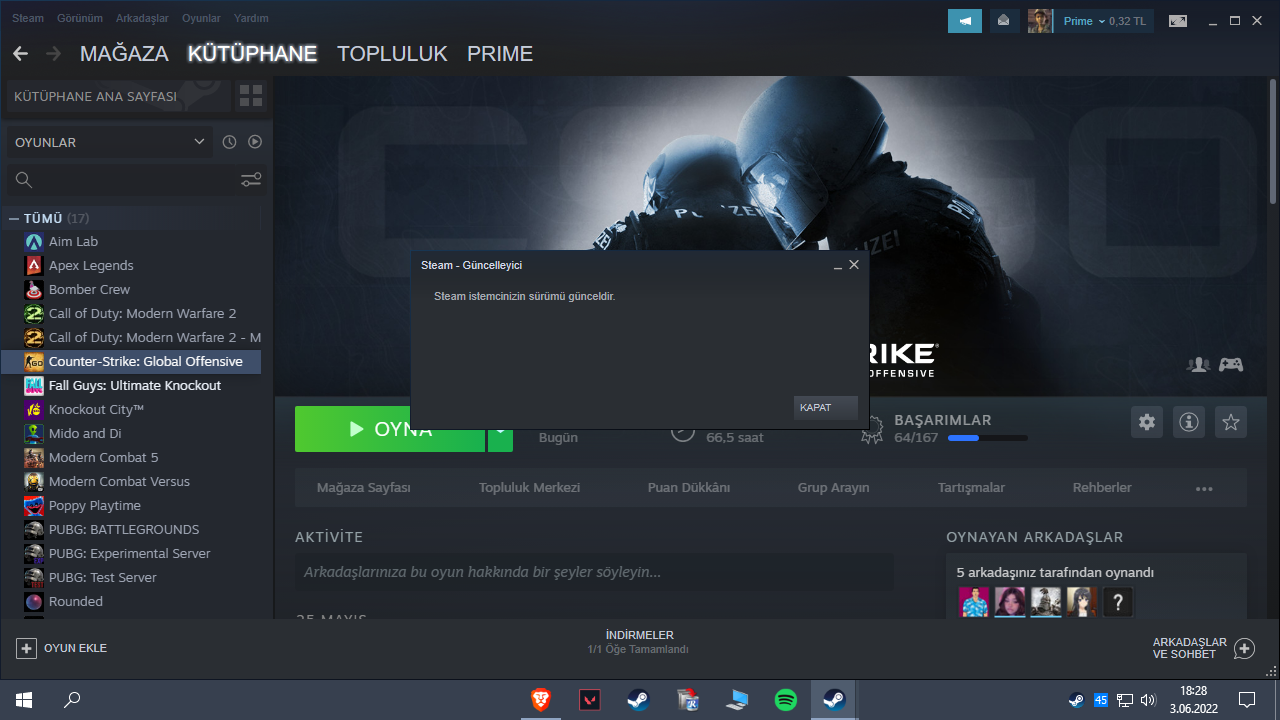
Task: Close the Steam updater dialog with X
Action: click(x=854, y=265)
